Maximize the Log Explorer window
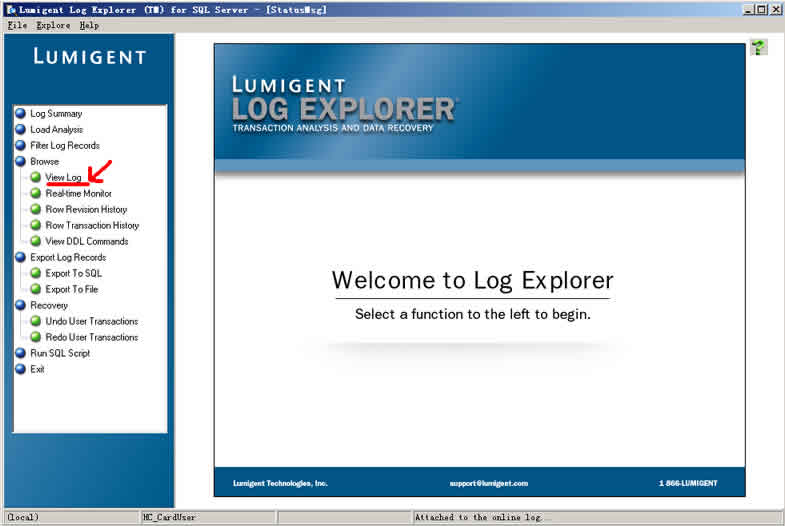 (761, 9)
